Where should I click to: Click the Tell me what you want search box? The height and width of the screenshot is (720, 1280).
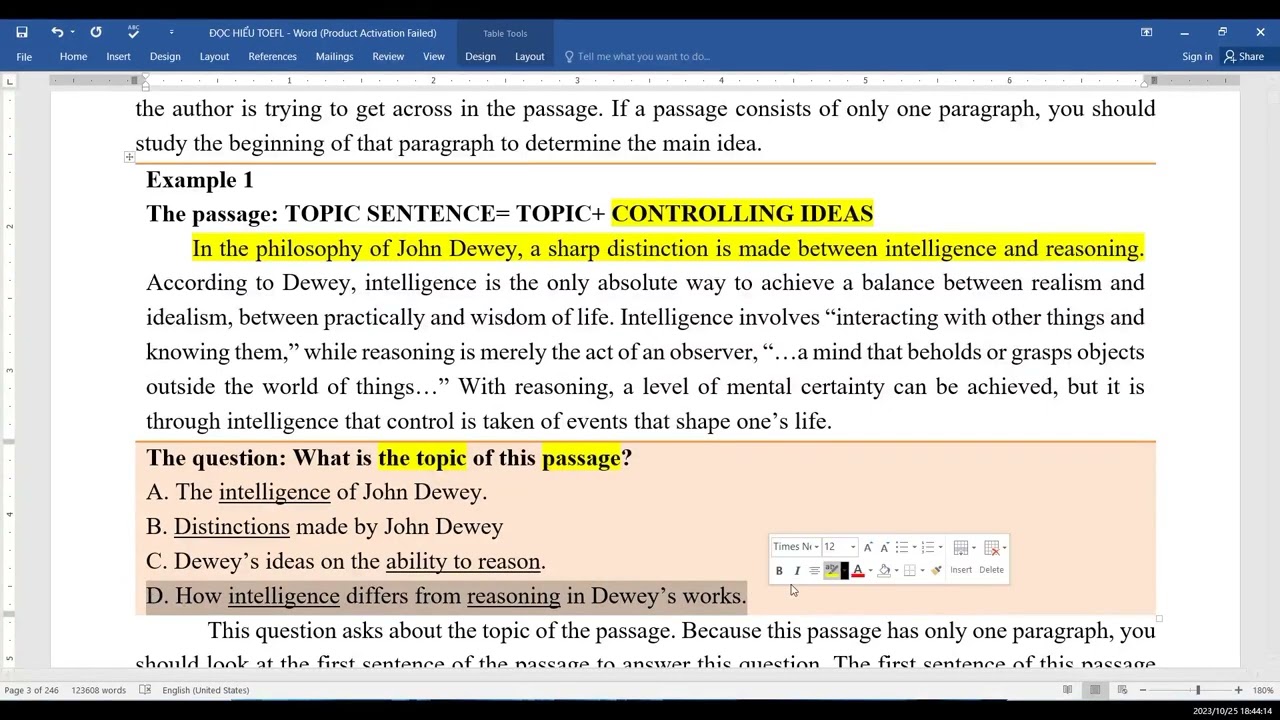click(x=640, y=57)
